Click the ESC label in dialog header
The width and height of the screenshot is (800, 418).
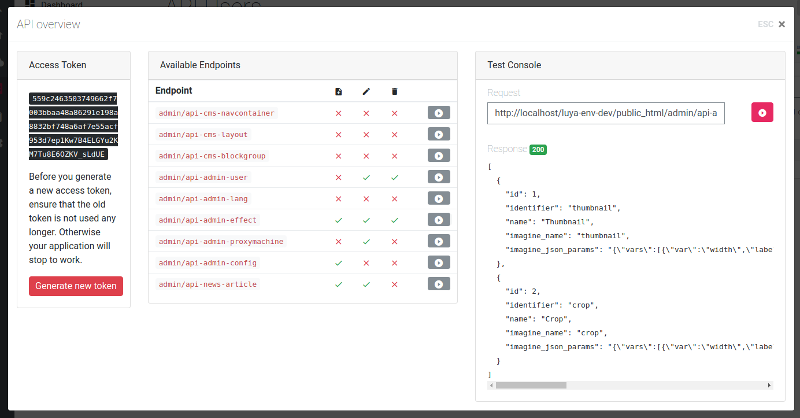(765, 24)
